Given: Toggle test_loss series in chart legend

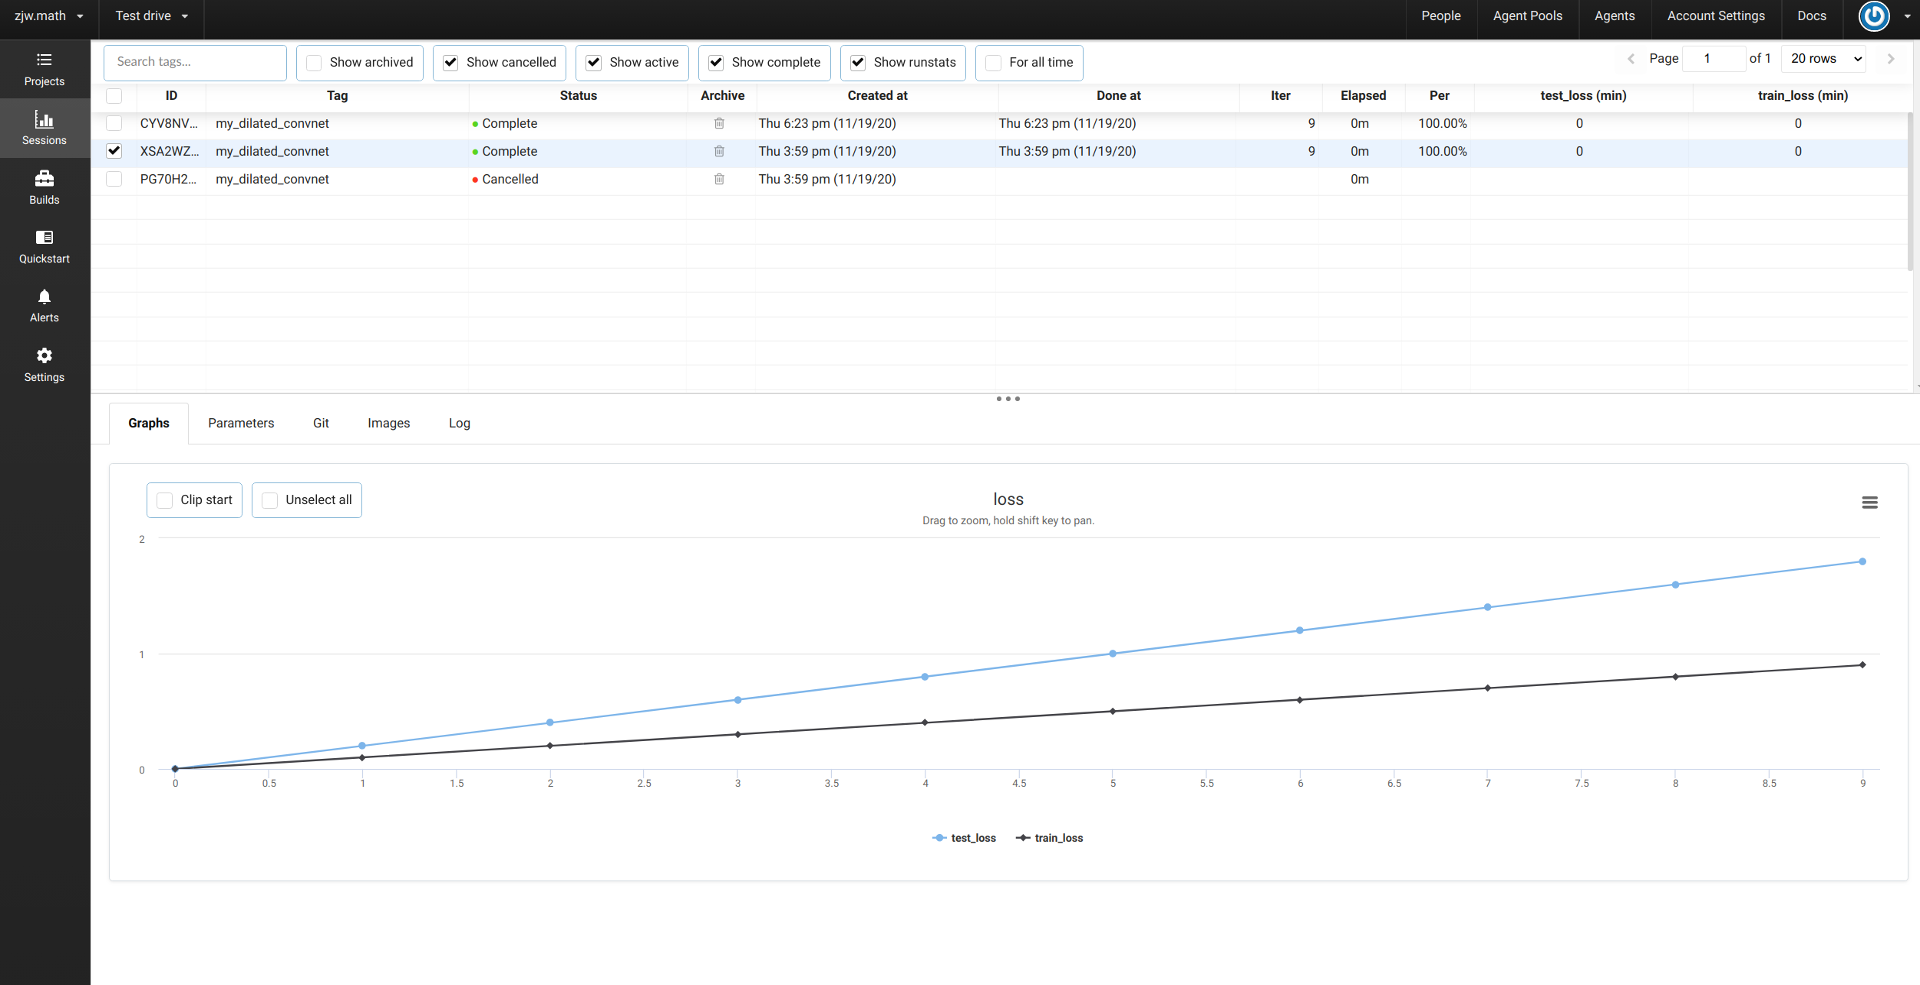Looking at the screenshot, I should 964,839.
